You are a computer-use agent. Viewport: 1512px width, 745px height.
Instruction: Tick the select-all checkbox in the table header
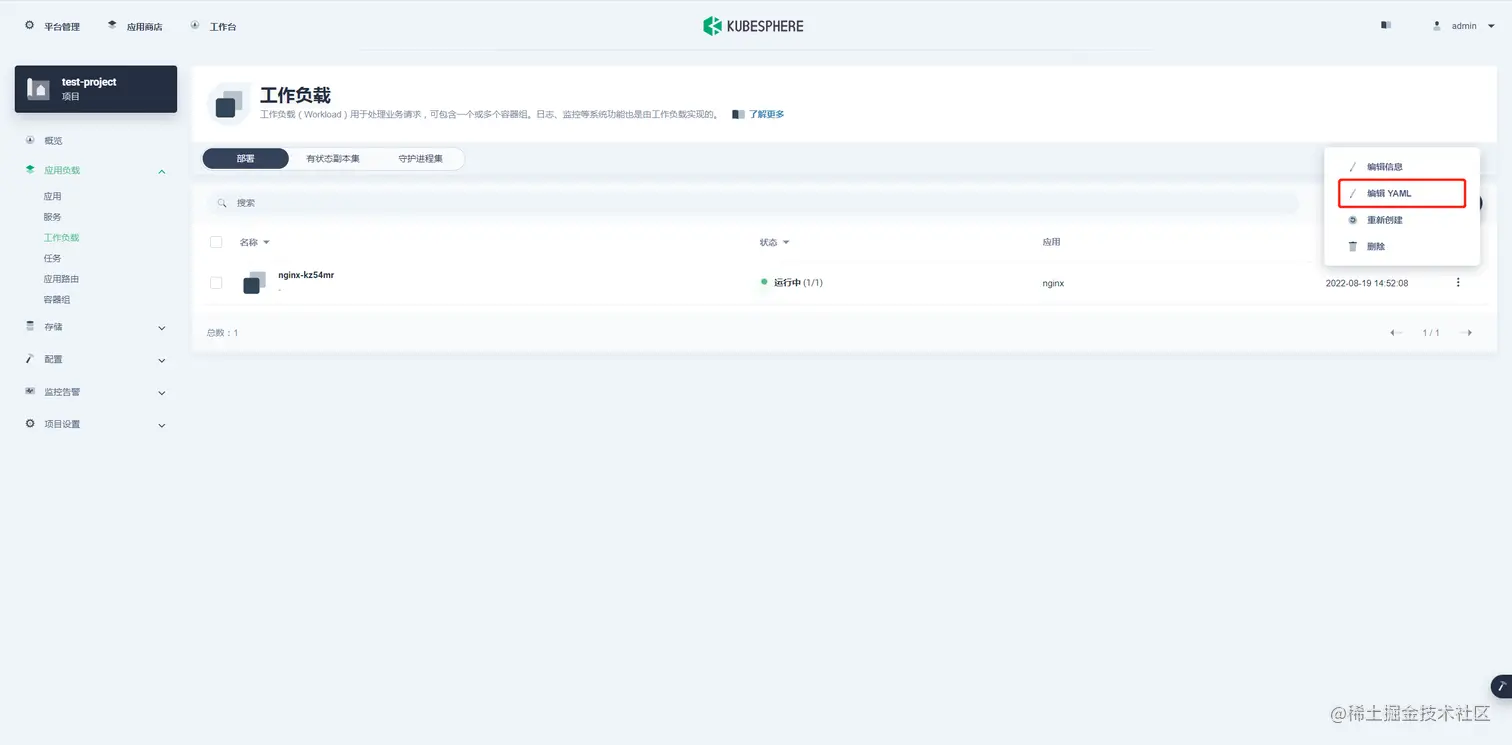click(x=216, y=242)
